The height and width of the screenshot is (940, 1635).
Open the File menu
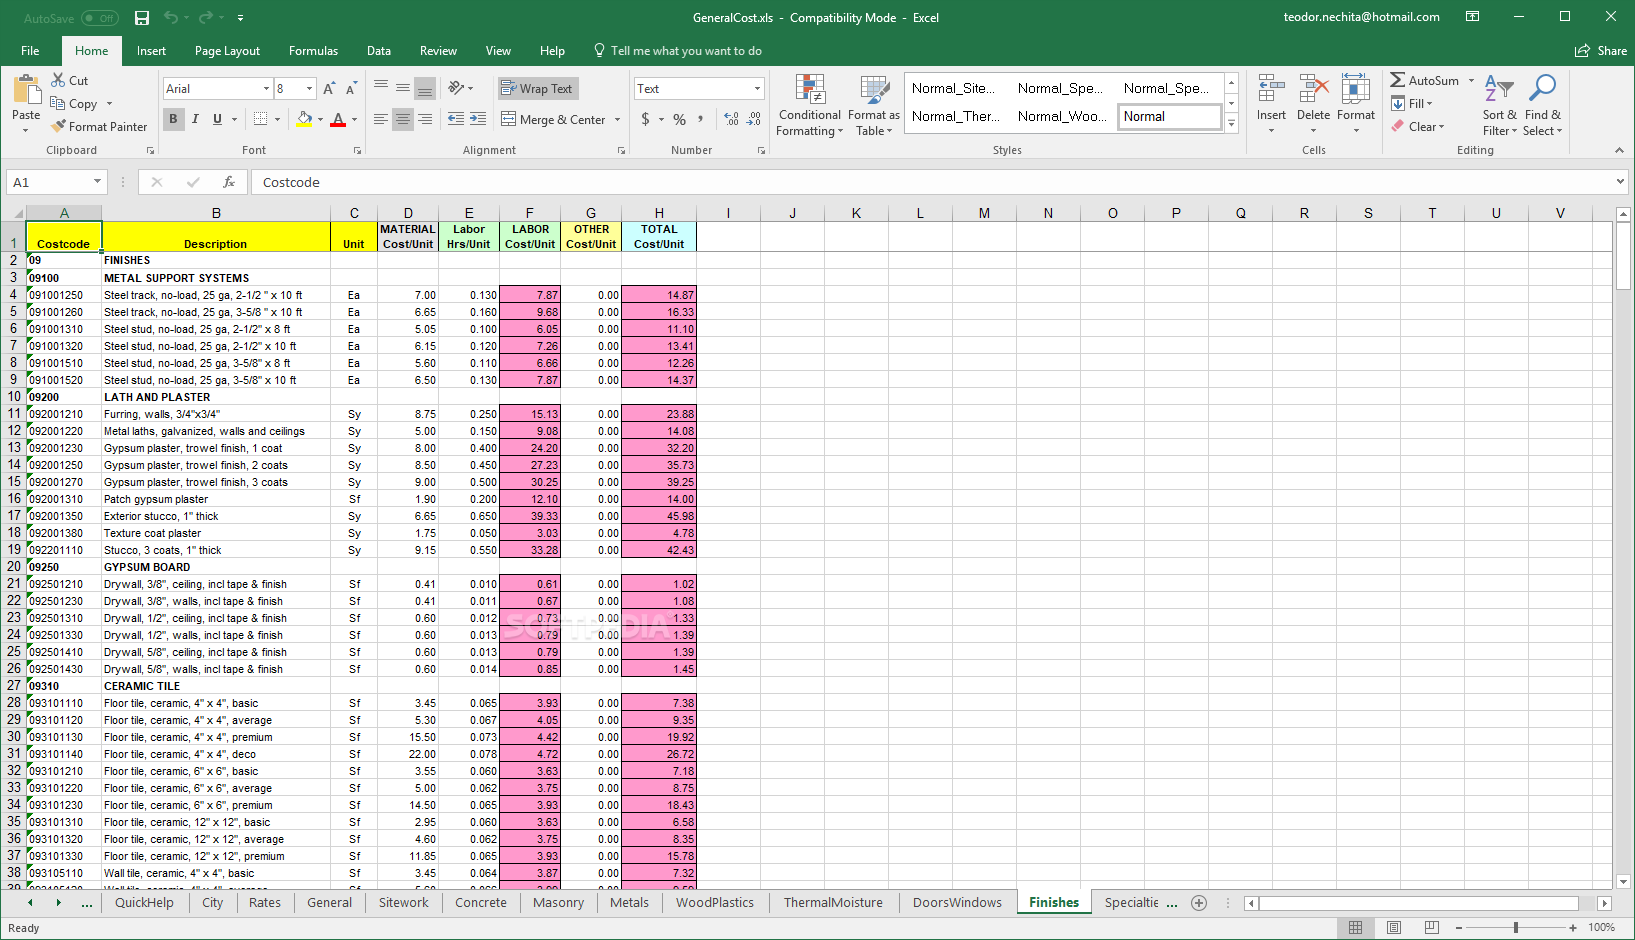pyautogui.click(x=30, y=51)
